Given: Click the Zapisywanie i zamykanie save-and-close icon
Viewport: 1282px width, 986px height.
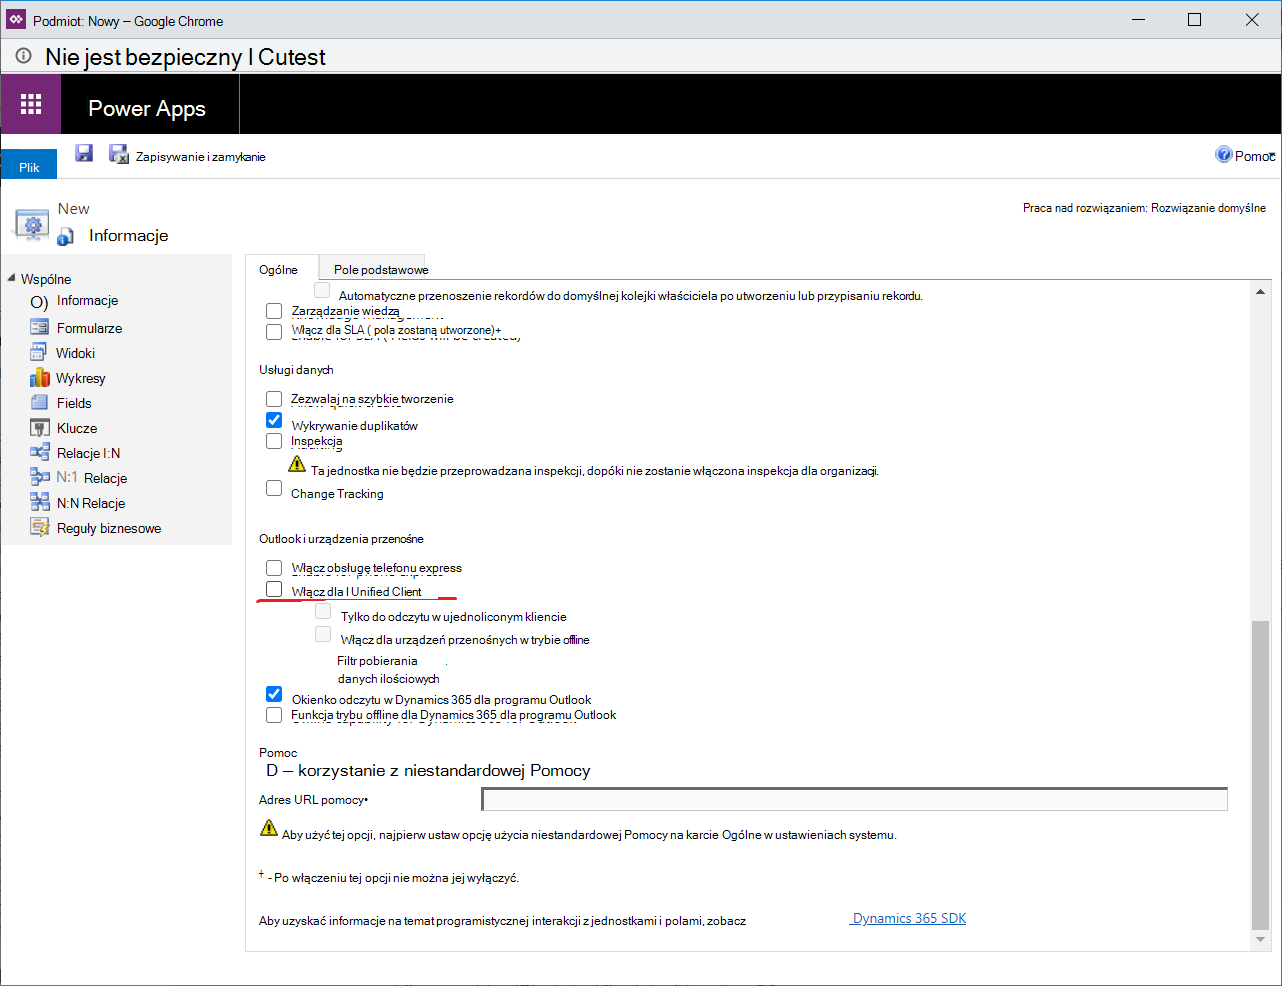Looking at the screenshot, I should coord(119,154).
